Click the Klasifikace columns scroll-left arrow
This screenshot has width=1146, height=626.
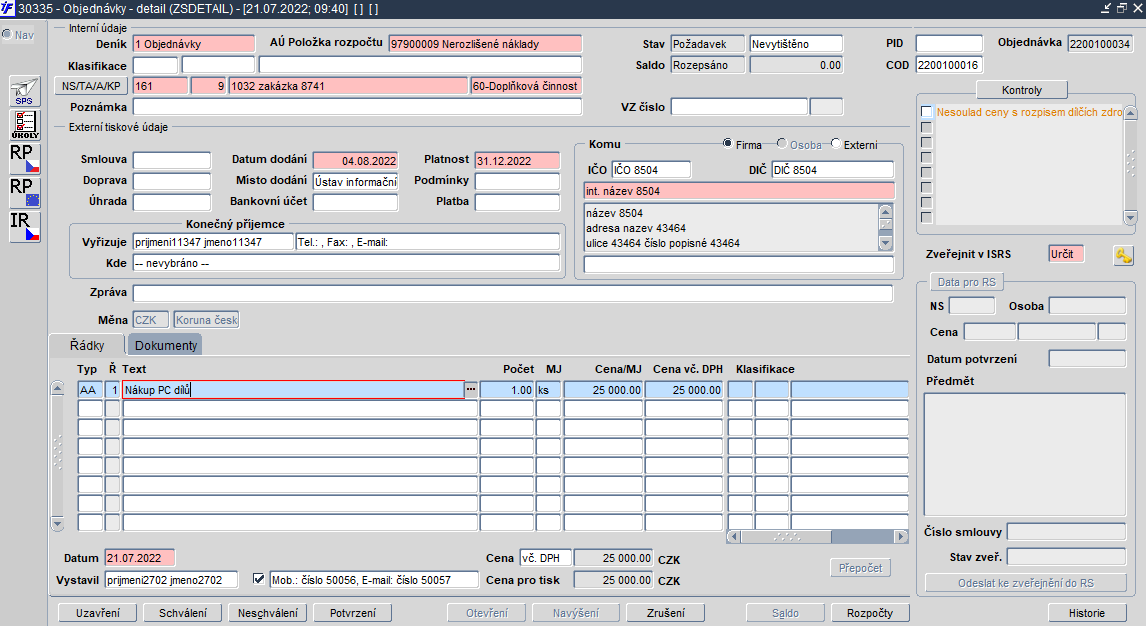coord(734,537)
